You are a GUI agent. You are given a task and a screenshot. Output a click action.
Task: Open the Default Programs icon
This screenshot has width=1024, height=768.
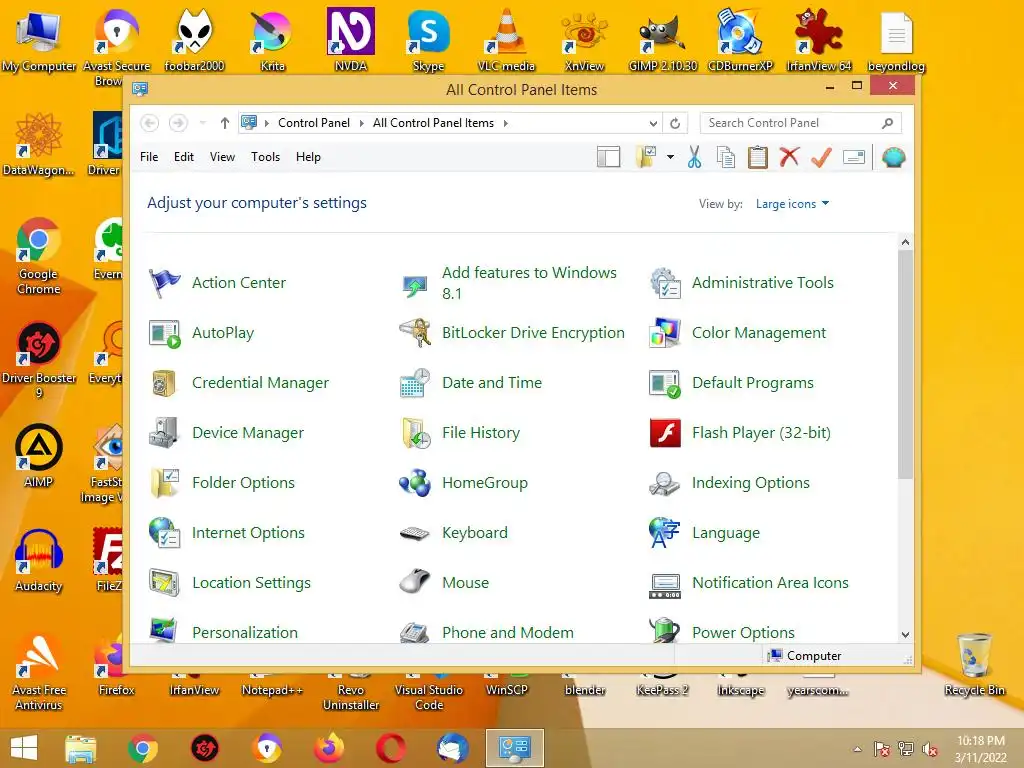click(665, 383)
